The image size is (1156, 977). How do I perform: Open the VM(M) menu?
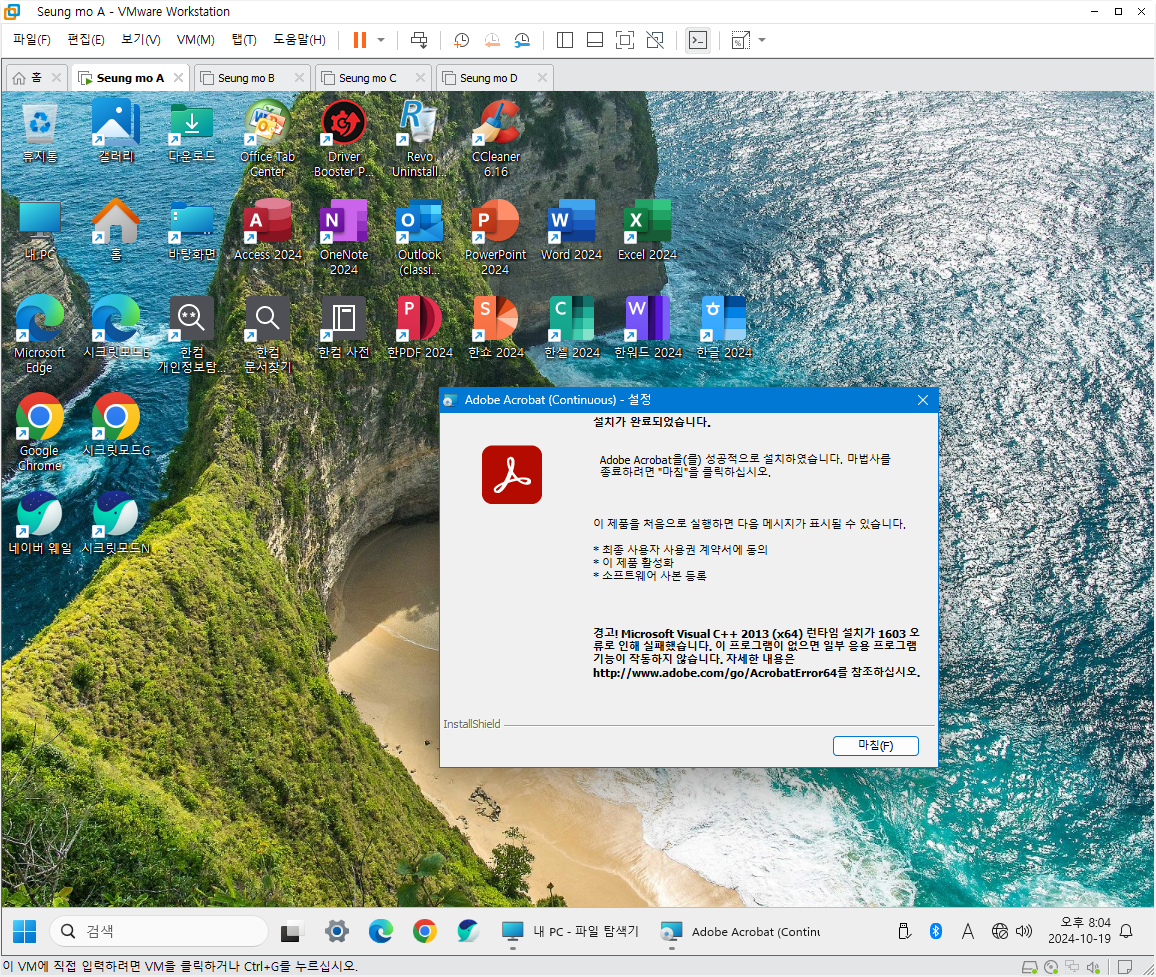(x=195, y=40)
